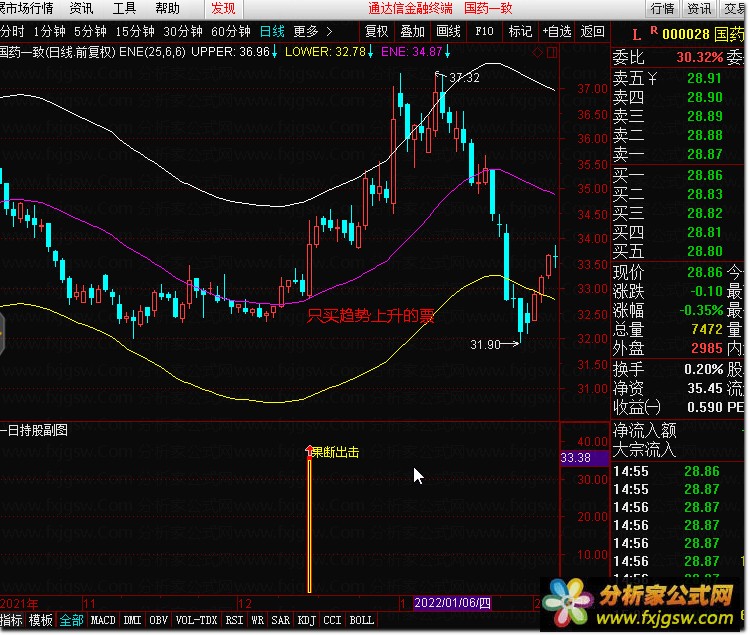
Task: Switch to BOLL indicator
Action: [x=361, y=620]
